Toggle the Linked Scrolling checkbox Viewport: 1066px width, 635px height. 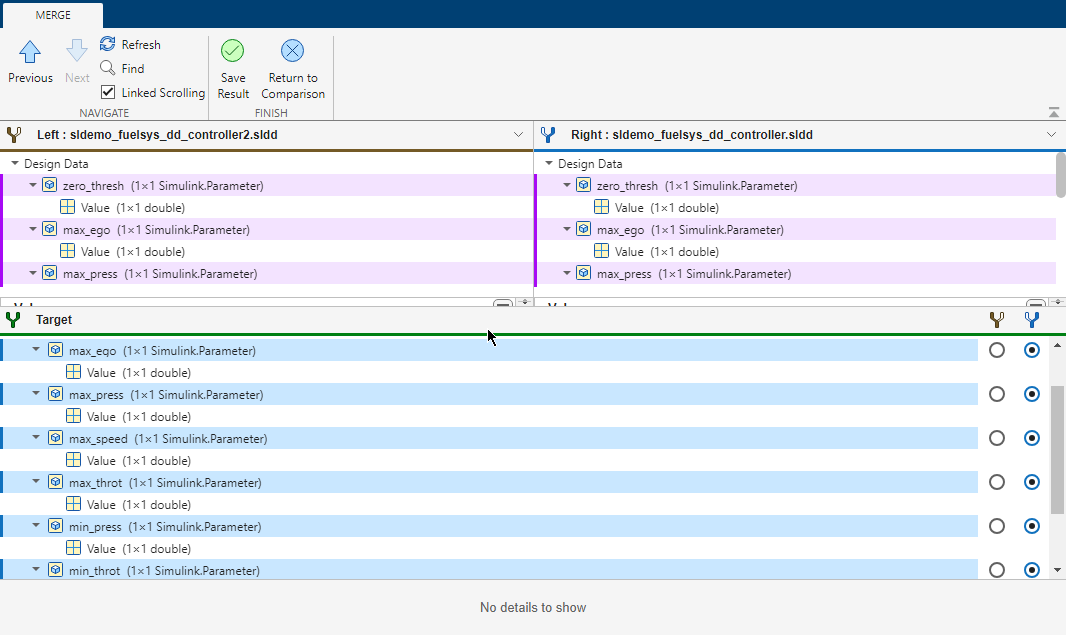pos(108,92)
